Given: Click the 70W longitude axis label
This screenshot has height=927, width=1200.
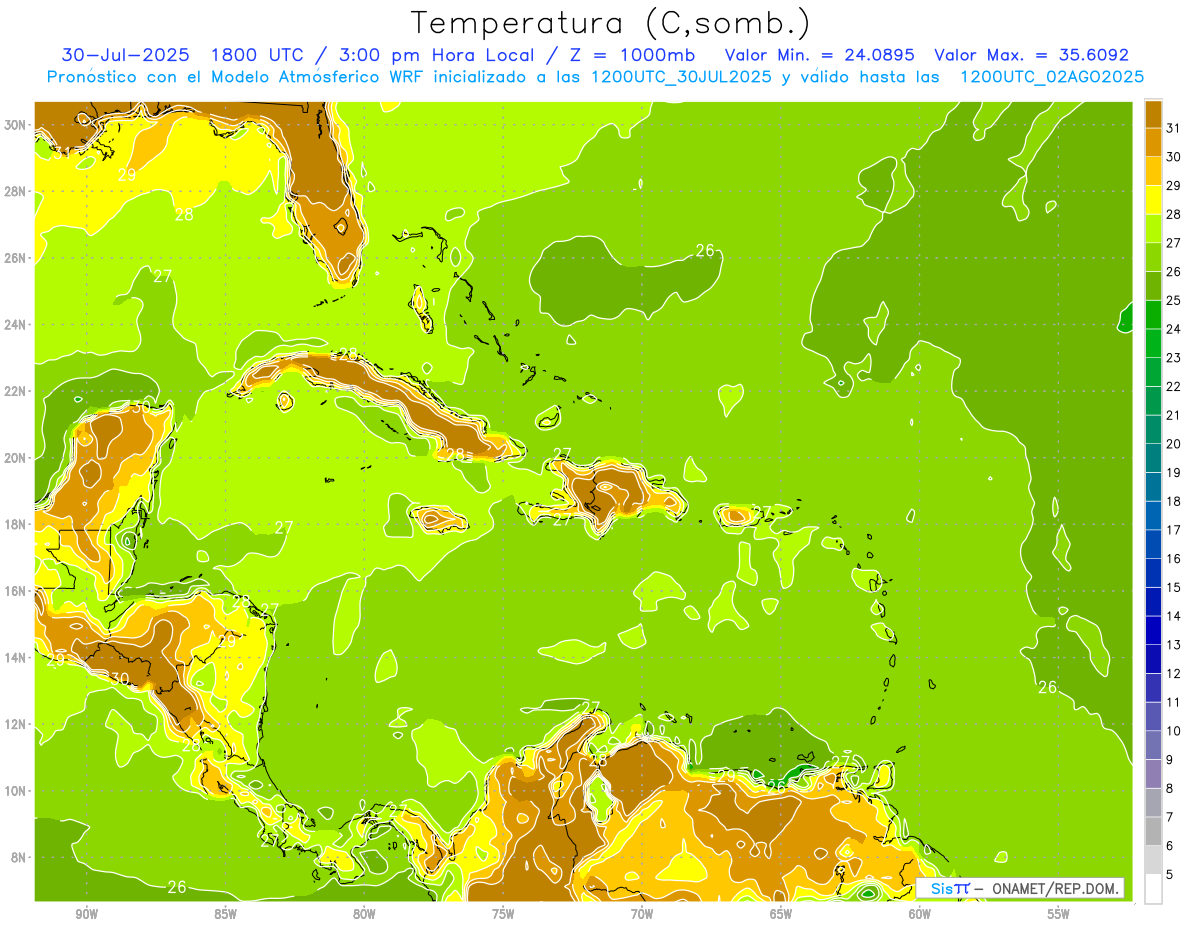Looking at the screenshot, I should click(x=642, y=914).
